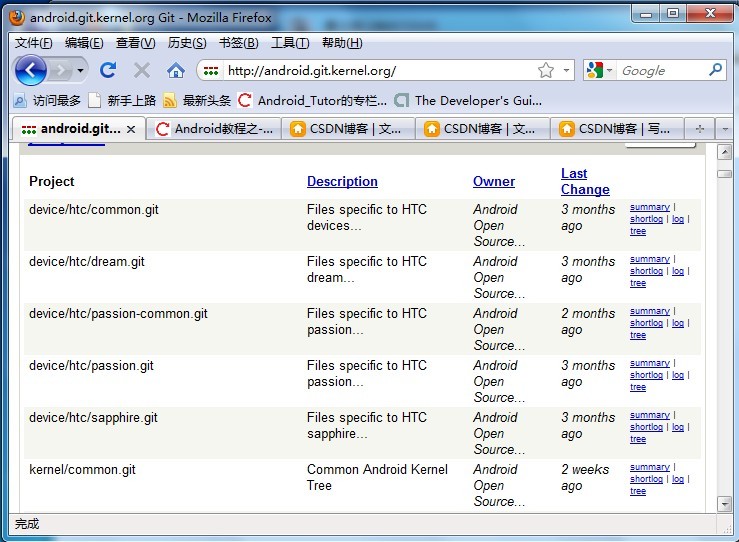Switch to the second CSDN博客 | 文... tab
The image size is (739, 542).
pos(483,129)
